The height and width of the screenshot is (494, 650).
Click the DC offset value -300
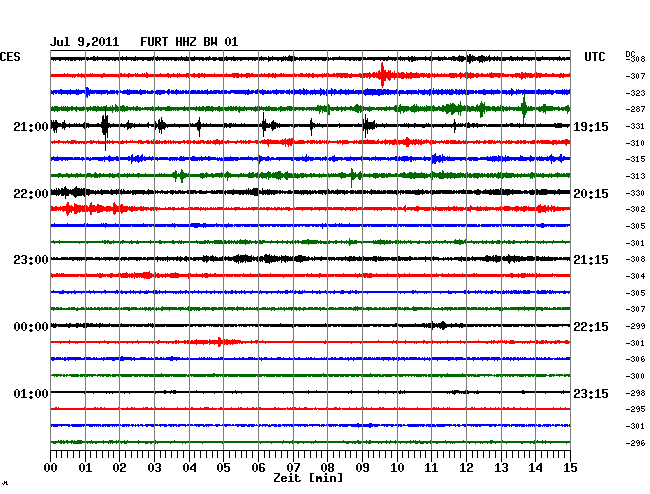point(635,376)
